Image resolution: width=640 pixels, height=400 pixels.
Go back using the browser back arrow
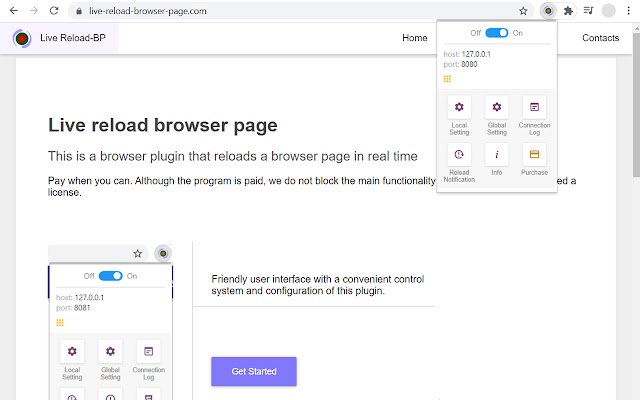pyautogui.click(x=14, y=11)
